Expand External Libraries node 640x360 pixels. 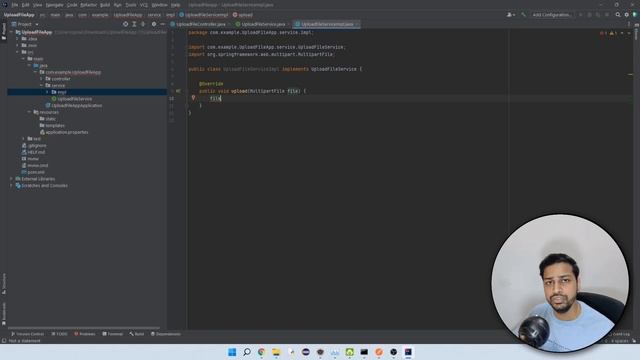[11, 179]
